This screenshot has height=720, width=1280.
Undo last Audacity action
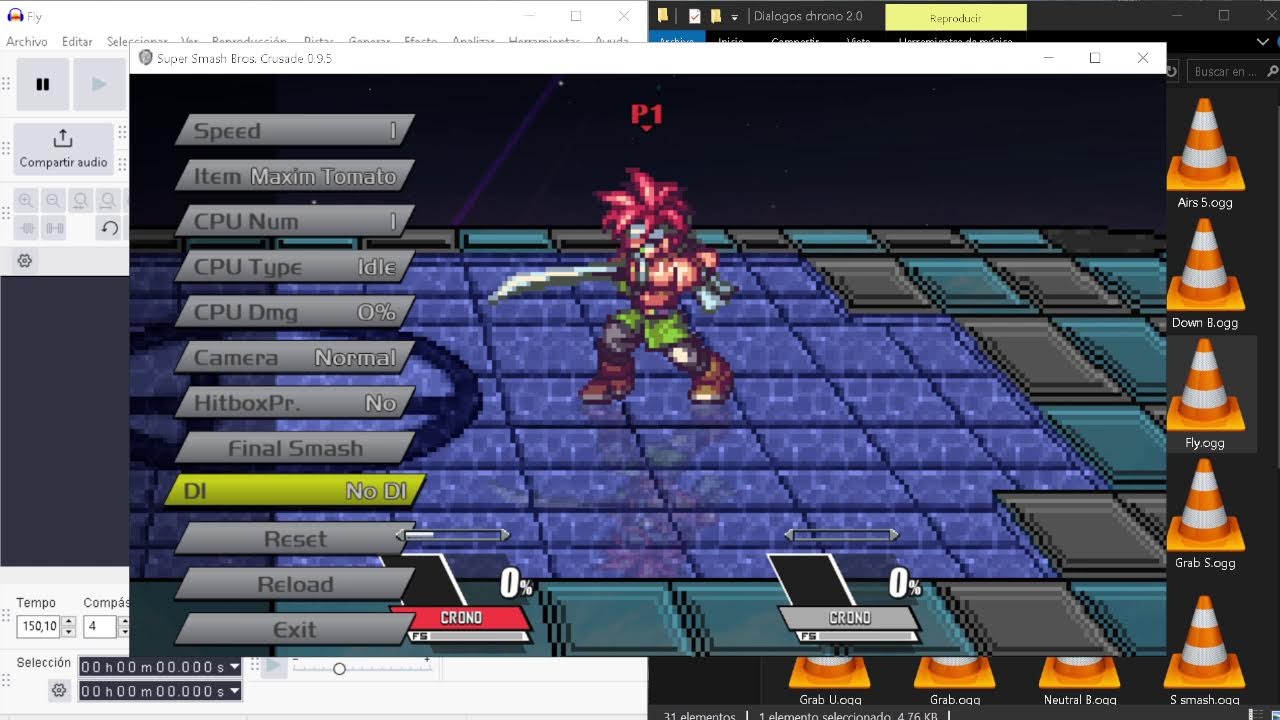point(109,228)
